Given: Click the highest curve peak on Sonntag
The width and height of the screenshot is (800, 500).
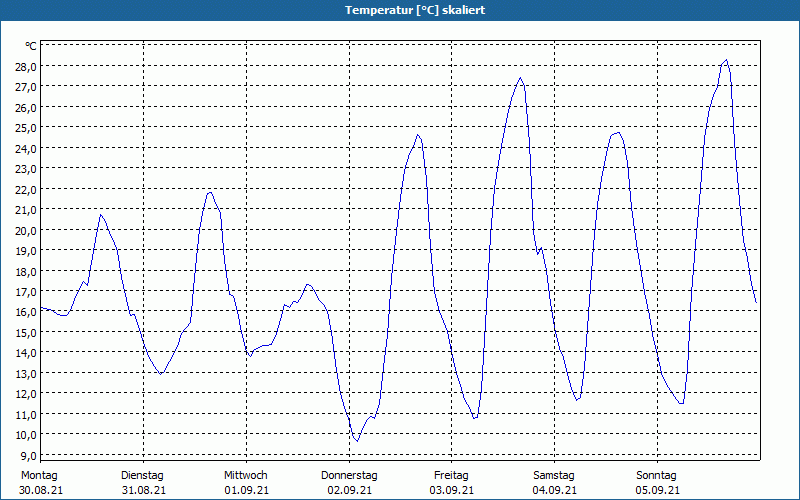Looking at the screenshot, I should (726, 60).
